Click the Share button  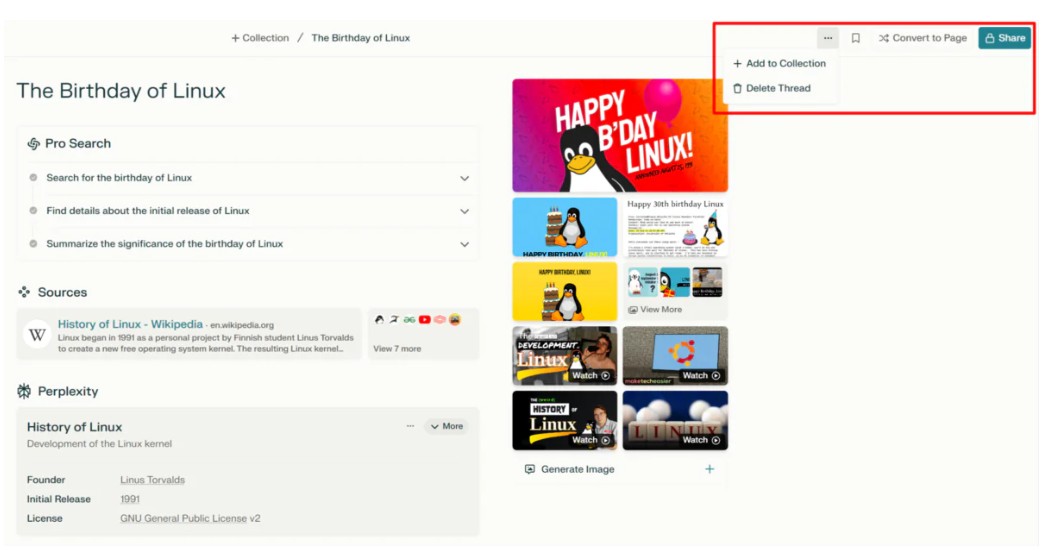pyautogui.click(x=1005, y=38)
